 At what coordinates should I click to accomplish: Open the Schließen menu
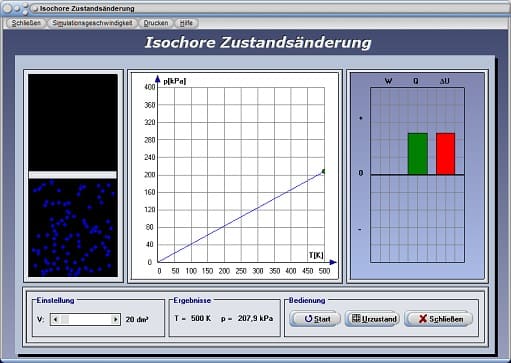click(x=26, y=23)
